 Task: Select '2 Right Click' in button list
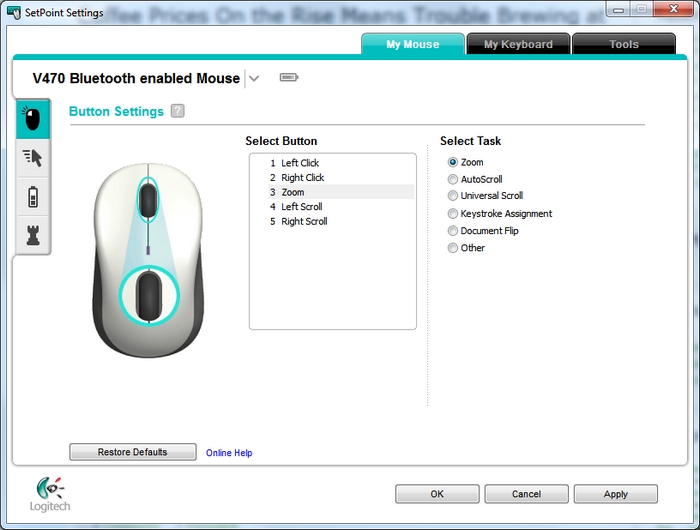click(341, 178)
